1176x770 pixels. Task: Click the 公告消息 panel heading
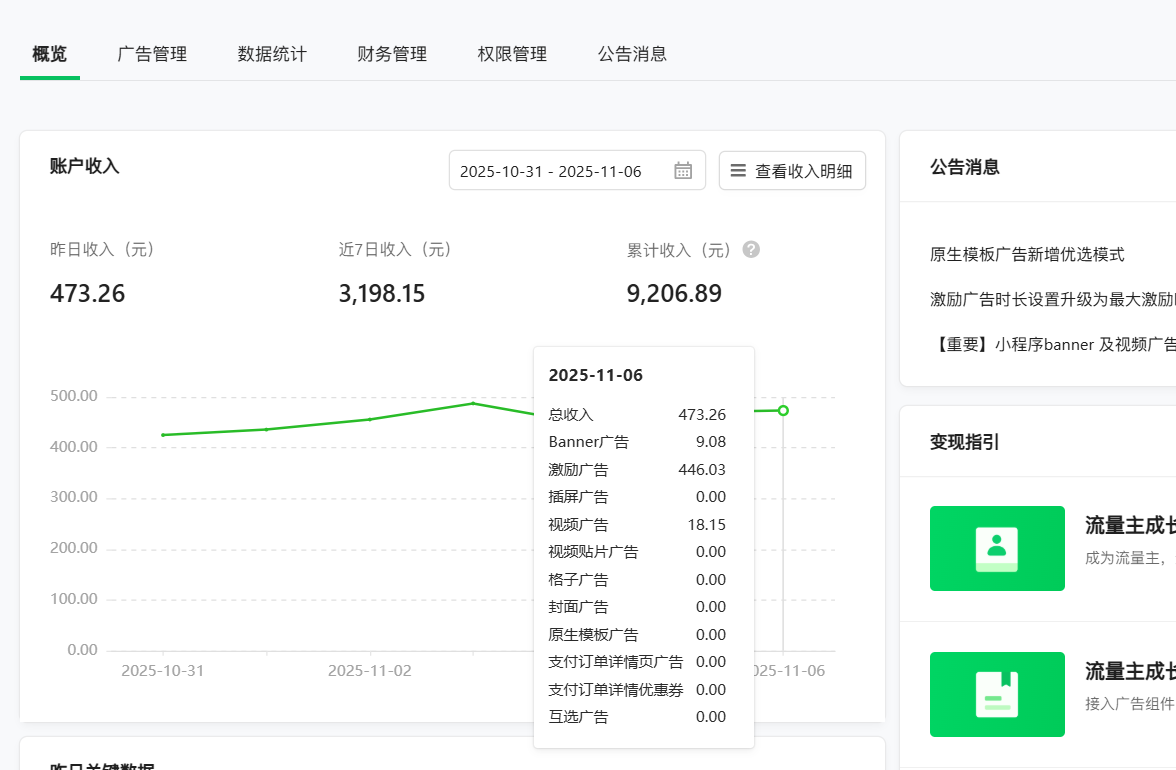tap(964, 167)
